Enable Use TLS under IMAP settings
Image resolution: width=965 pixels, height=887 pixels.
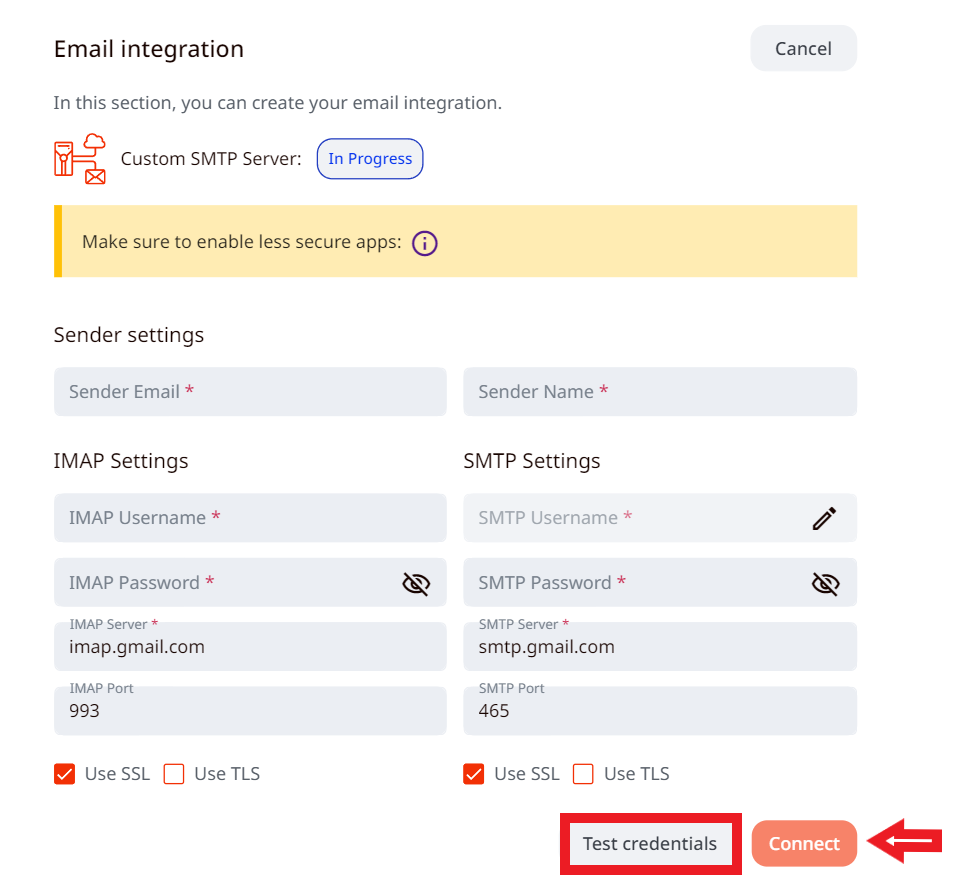(x=174, y=774)
